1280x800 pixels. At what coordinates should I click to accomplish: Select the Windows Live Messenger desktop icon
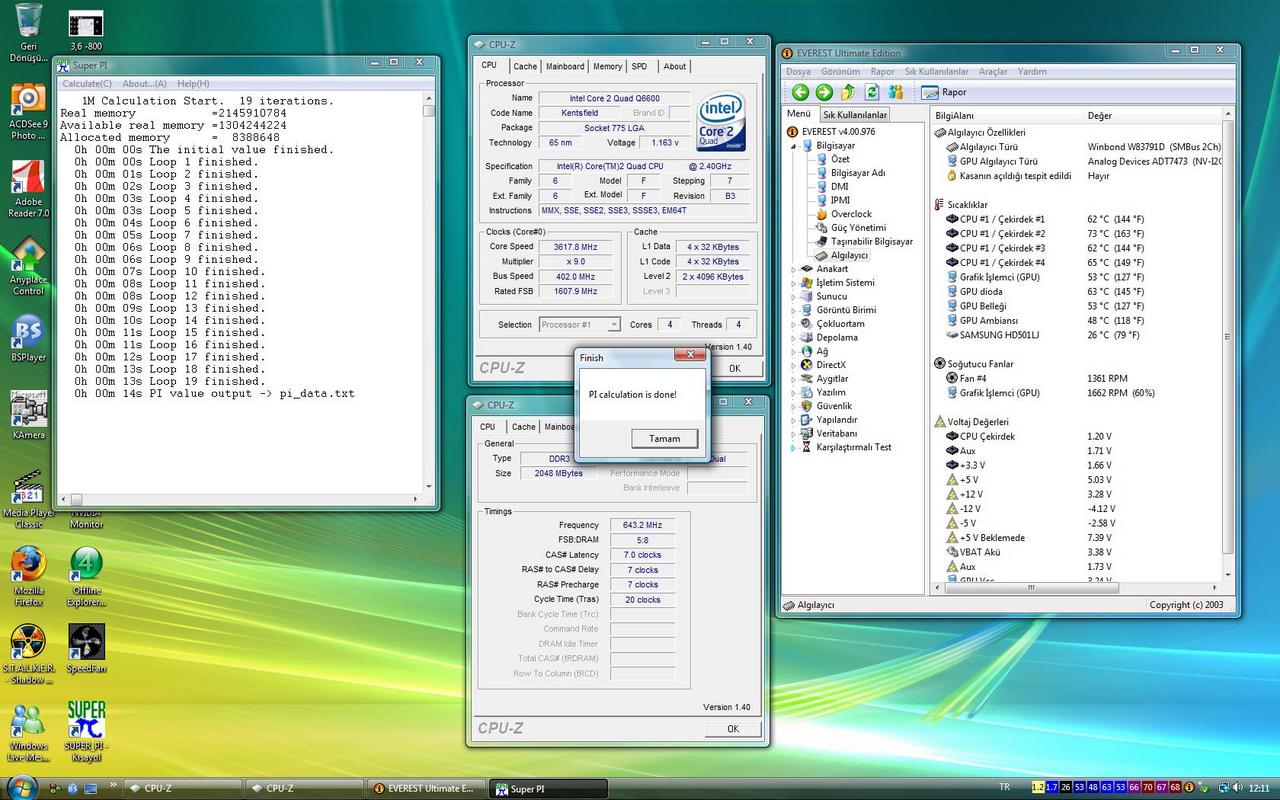28,733
